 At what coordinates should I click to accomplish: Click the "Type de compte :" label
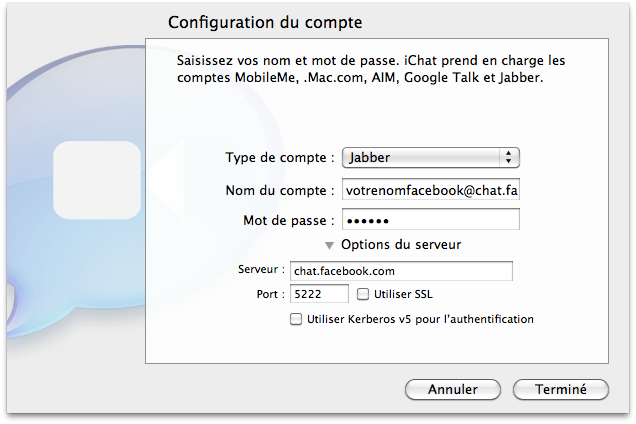pos(280,158)
